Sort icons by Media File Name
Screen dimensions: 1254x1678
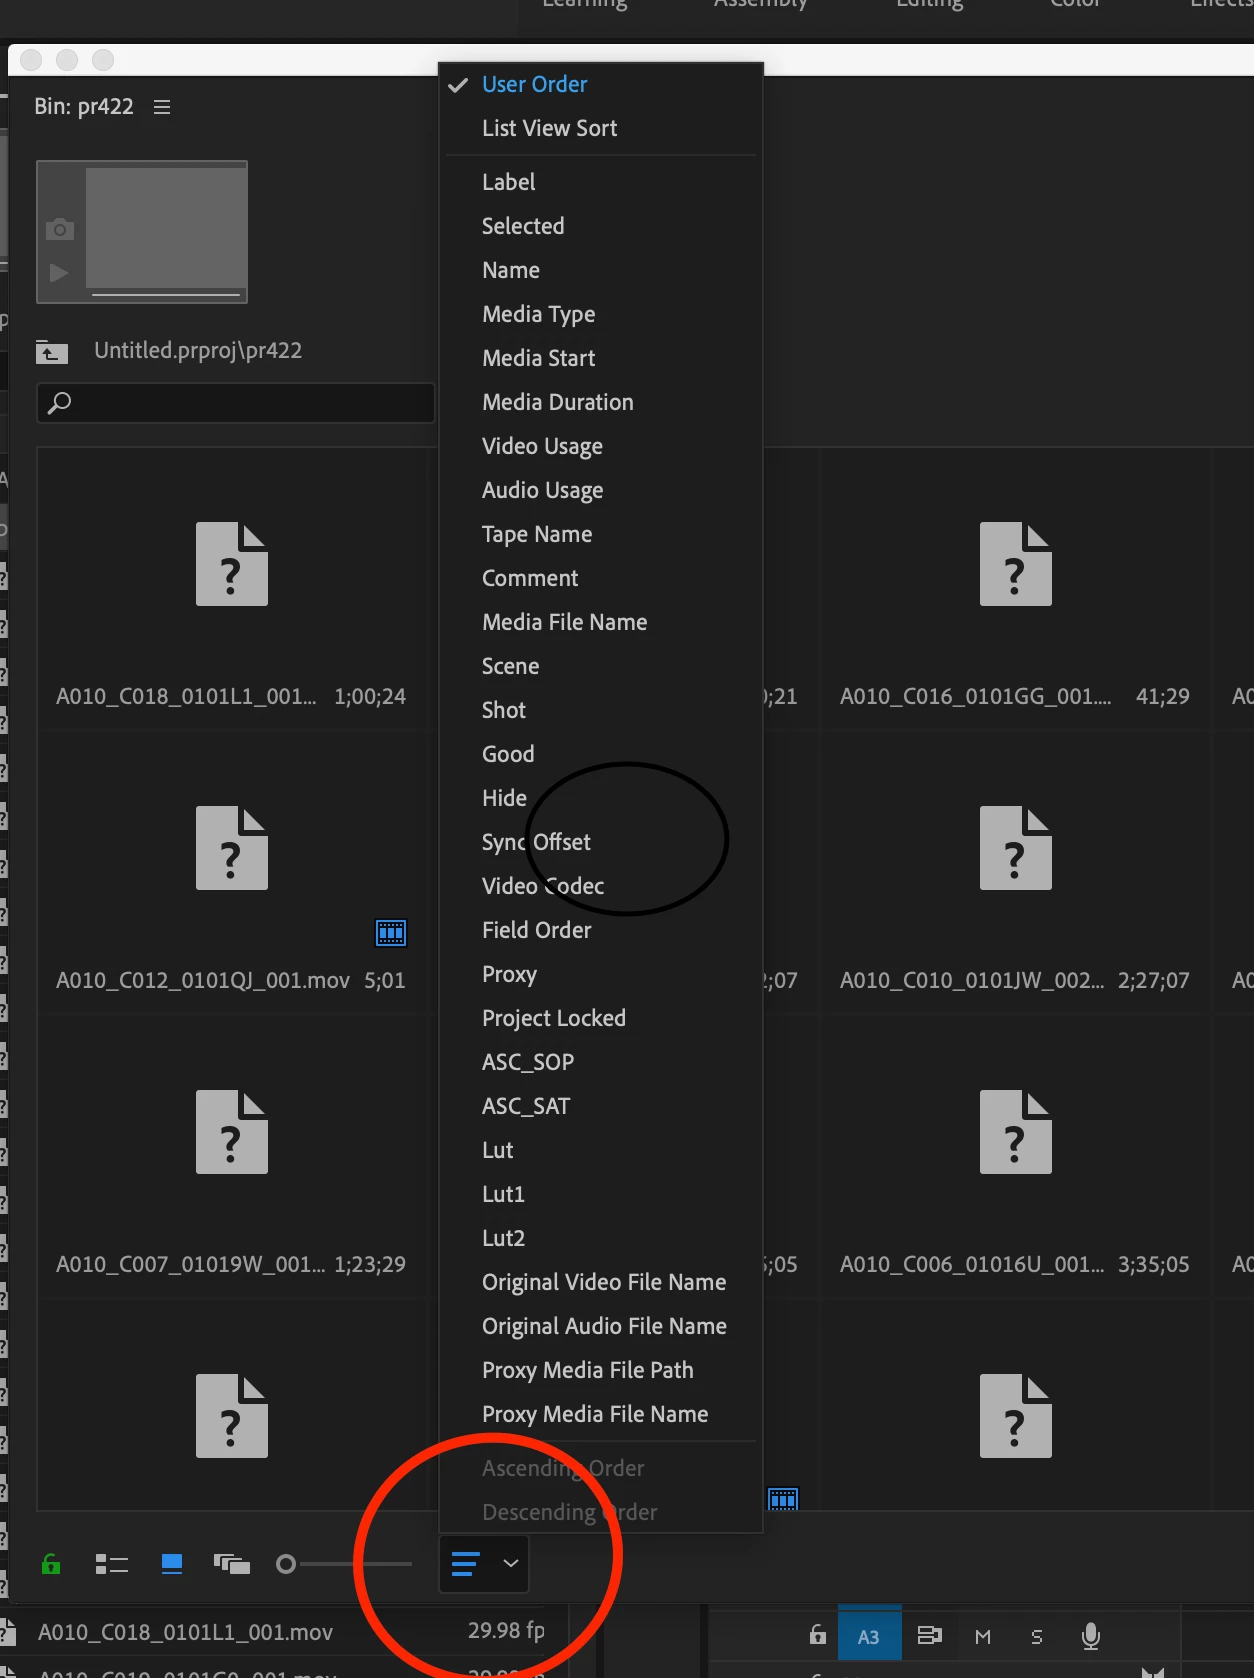tap(600, 623)
